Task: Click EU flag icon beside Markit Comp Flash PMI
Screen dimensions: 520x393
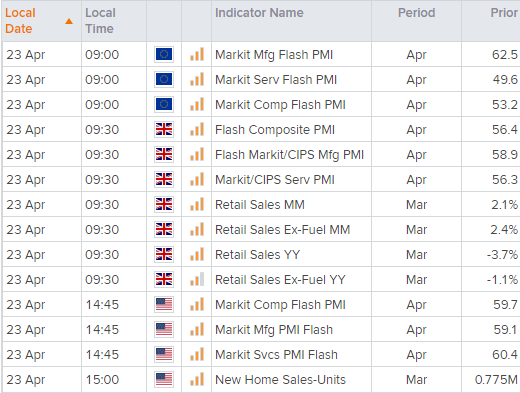Action: point(164,104)
